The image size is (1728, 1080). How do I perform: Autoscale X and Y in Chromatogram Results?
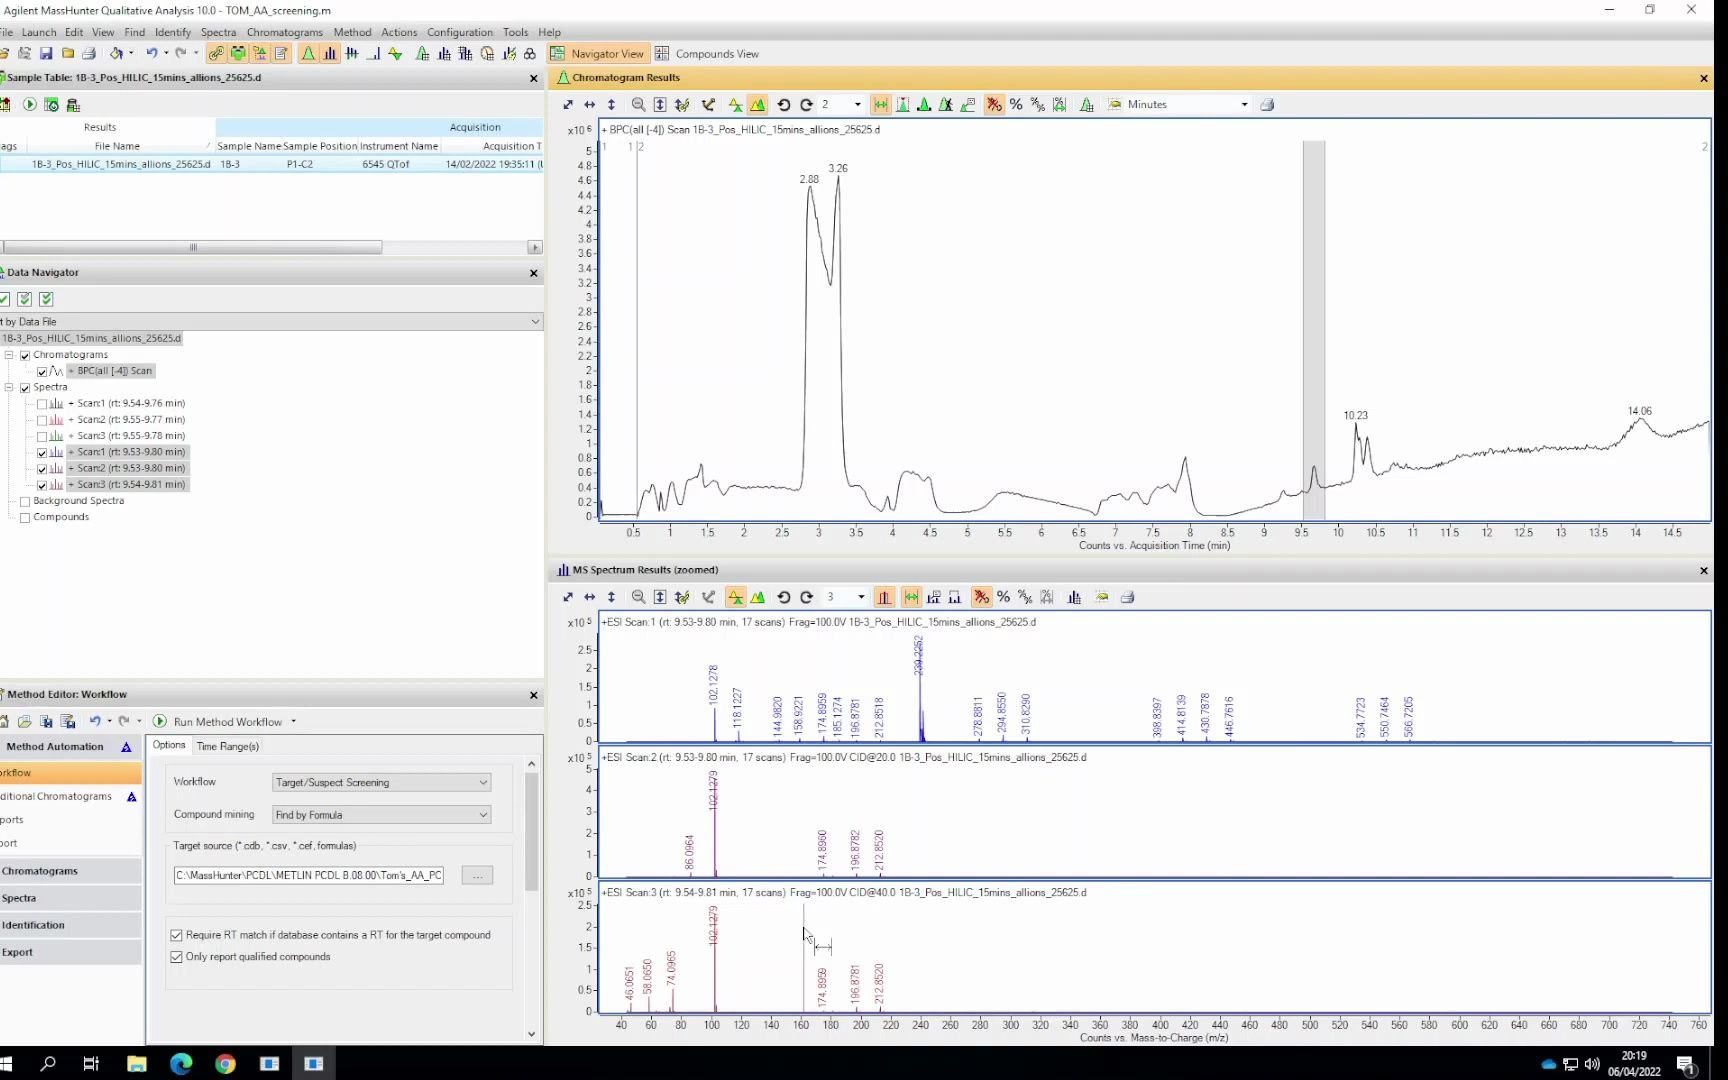click(x=568, y=104)
